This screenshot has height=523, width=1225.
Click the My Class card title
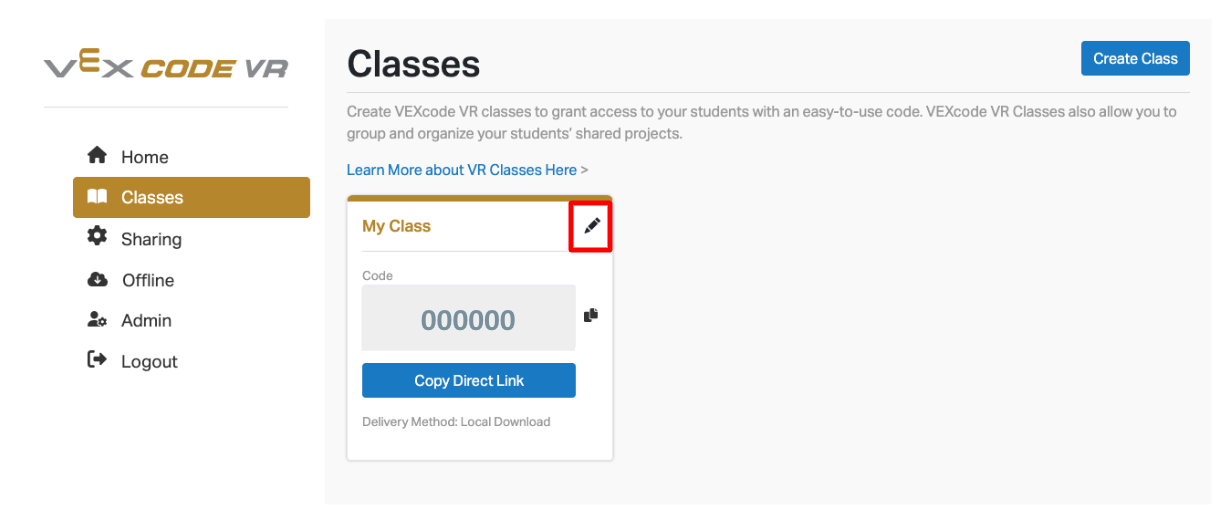coord(396,226)
